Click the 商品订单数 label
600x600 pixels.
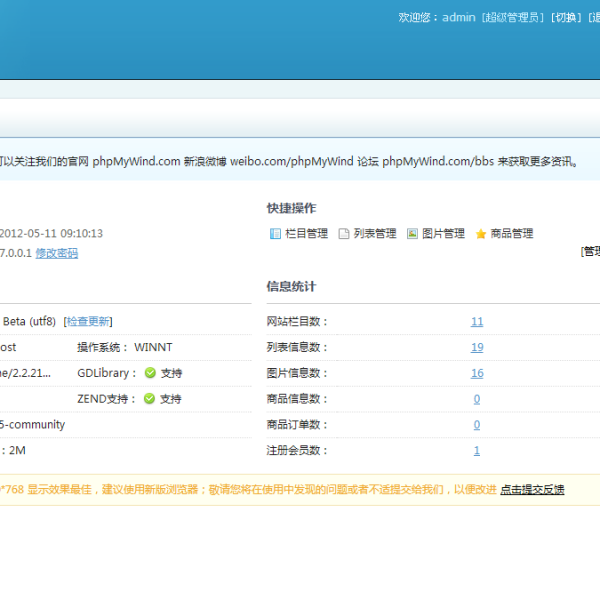pyautogui.click(x=297, y=425)
